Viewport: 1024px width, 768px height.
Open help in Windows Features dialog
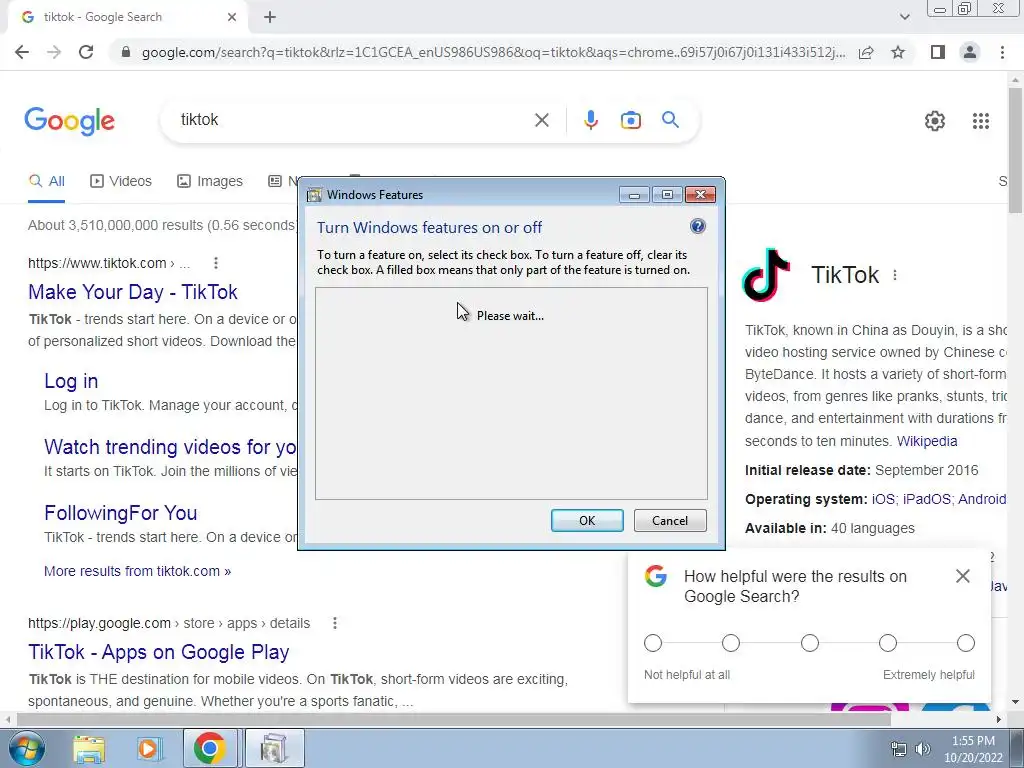(x=697, y=227)
